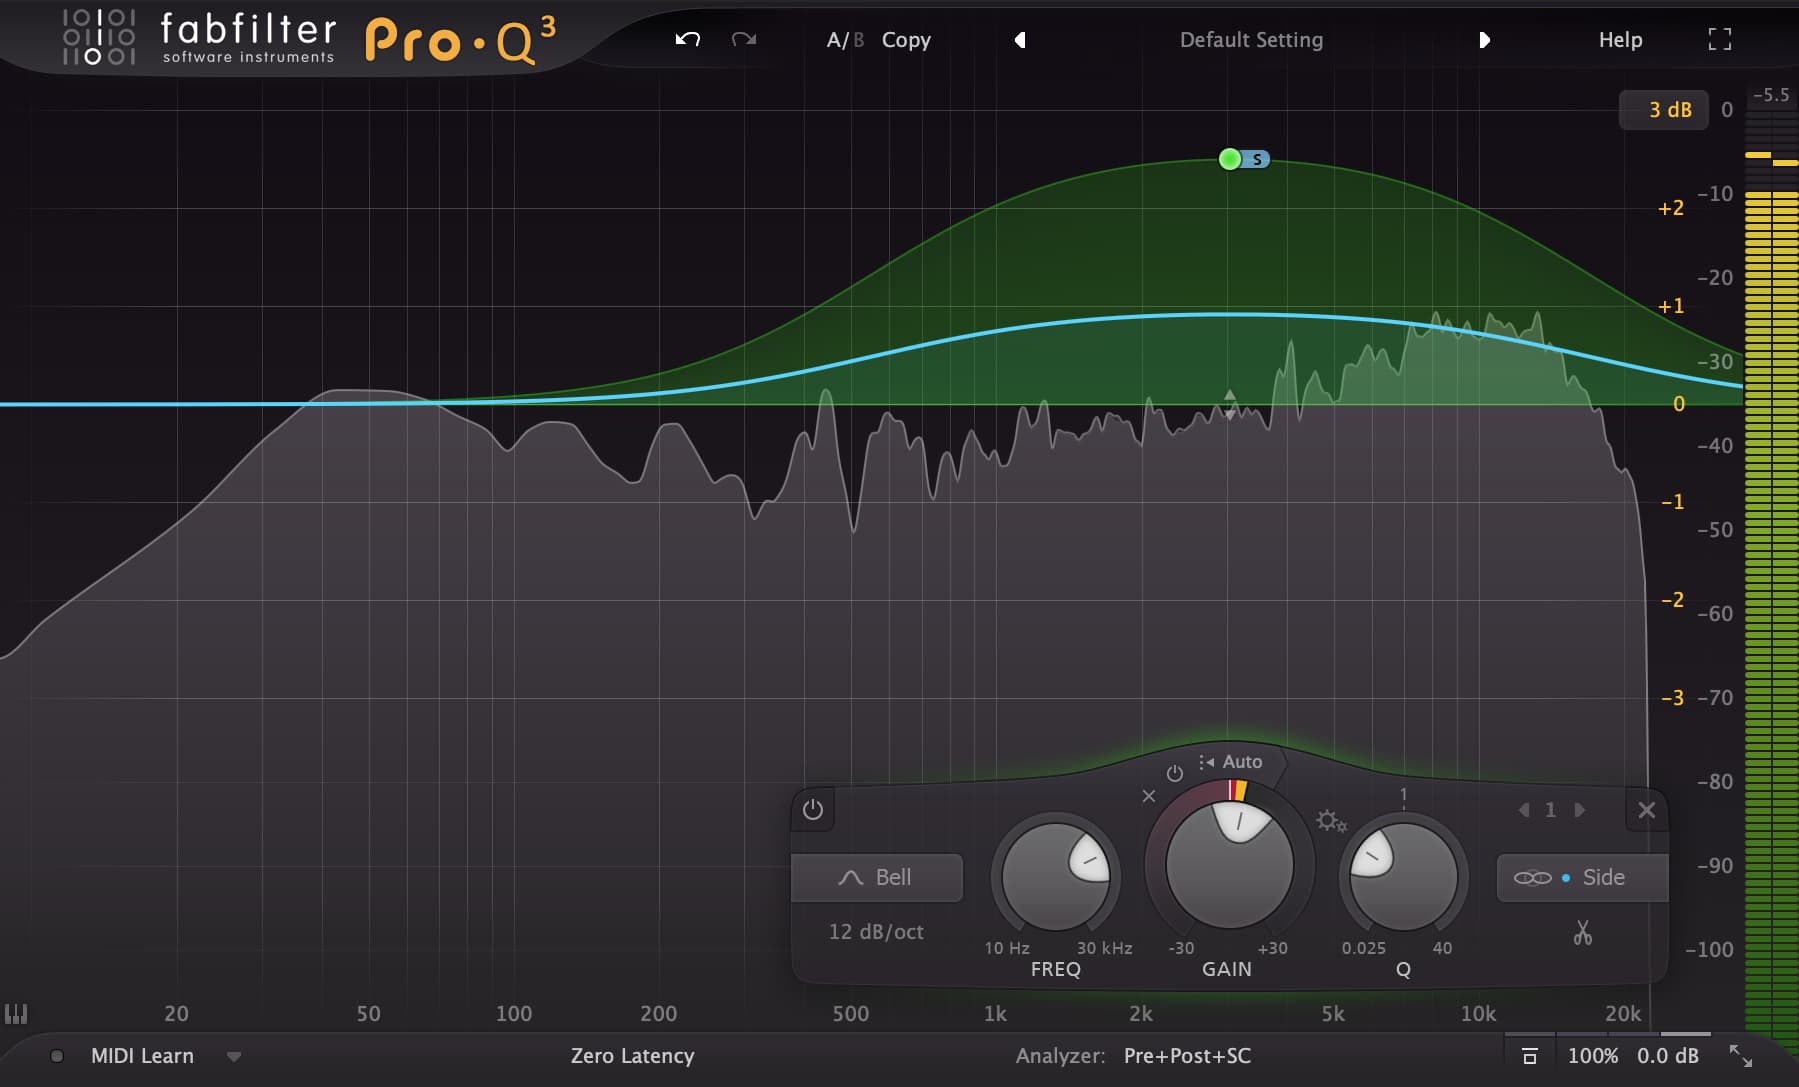Click the linked rings stereo icon

pyautogui.click(x=1532, y=878)
